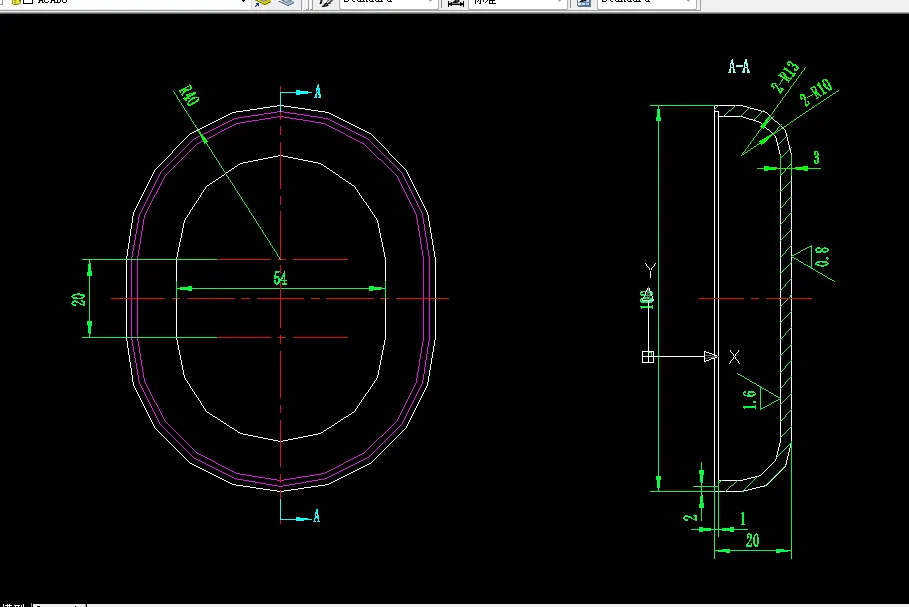Image resolution: width=909 pixels, height=607 pixels.
Task: Select the R40 radius dimension text
Action: click(x=189, y=96)
